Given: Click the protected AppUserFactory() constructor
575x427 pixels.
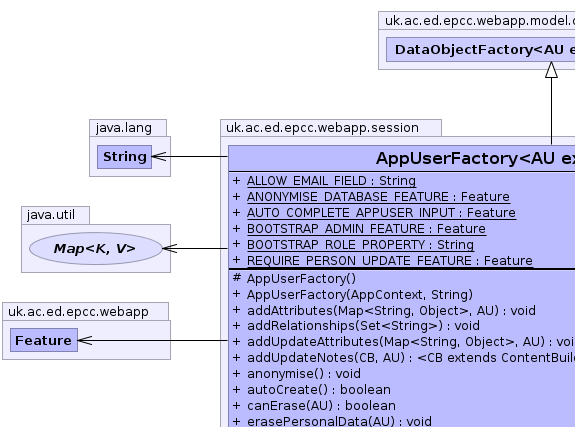Looking at the screenshot, I should pyautogui.click(x=294, y=278).
